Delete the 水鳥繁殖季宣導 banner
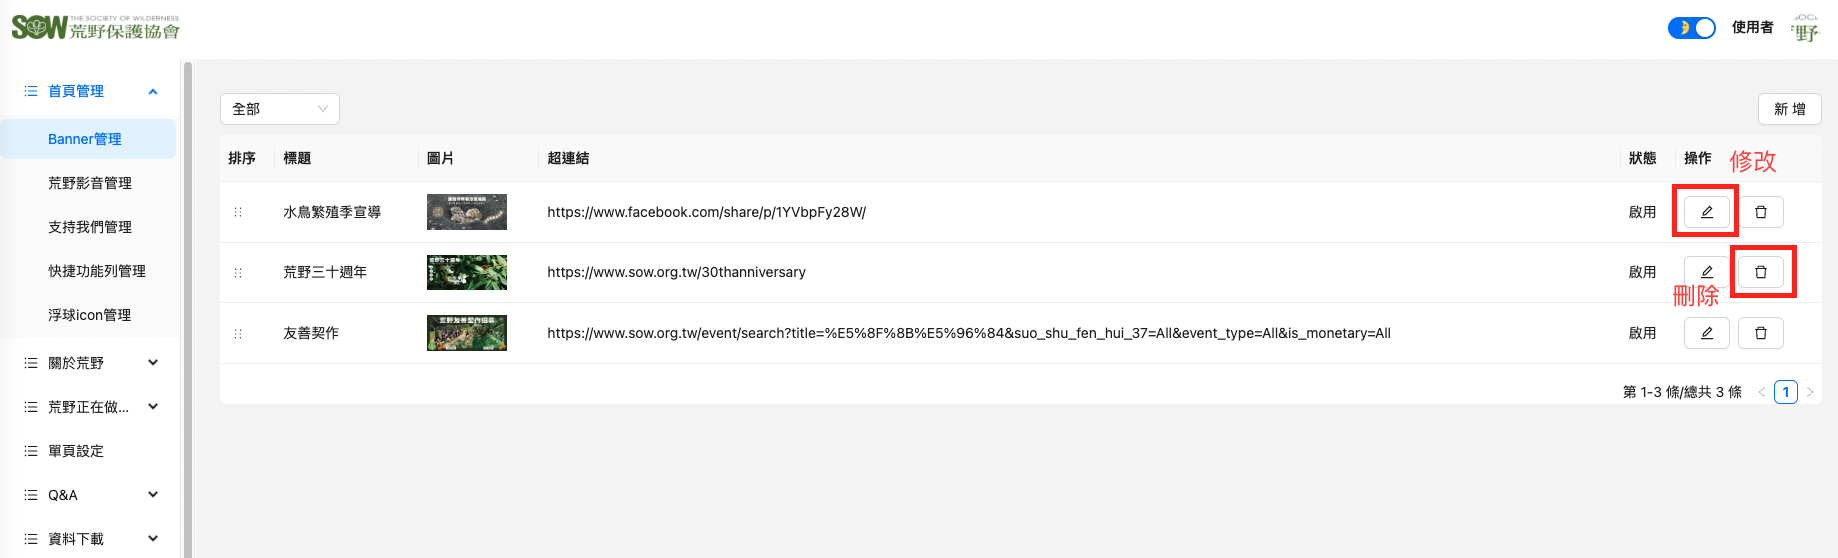This screenshot has width=1838, height=558. click(x=1760, y=212)
